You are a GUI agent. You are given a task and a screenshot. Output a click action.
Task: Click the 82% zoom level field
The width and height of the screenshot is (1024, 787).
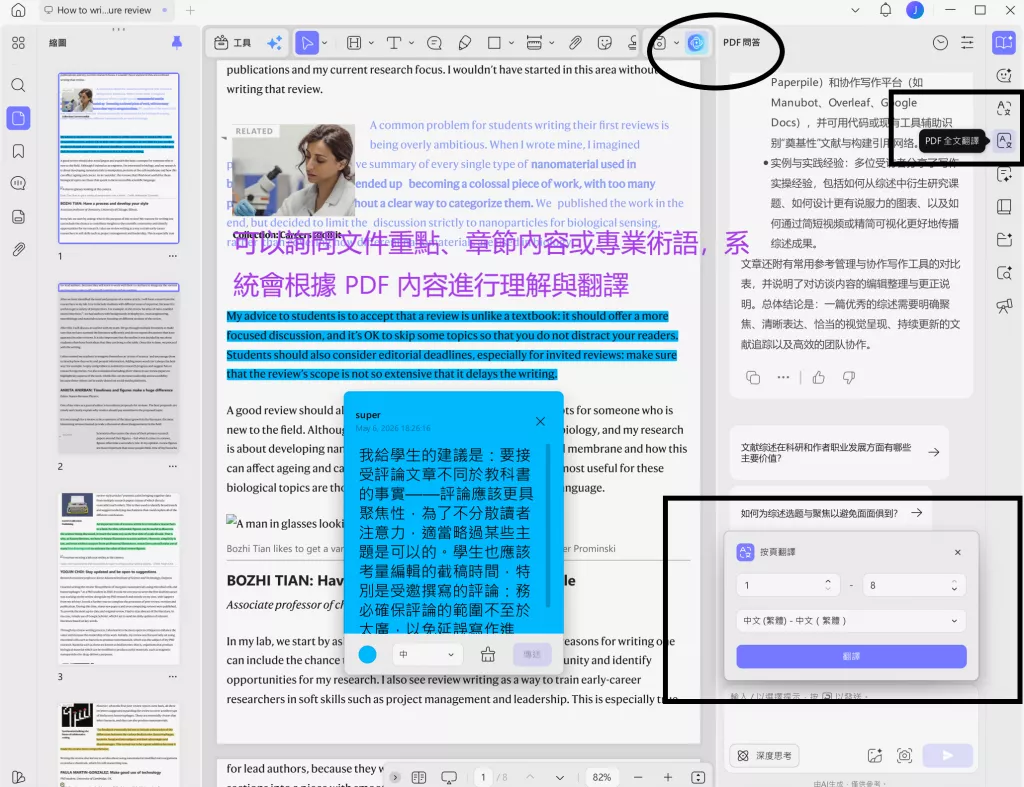pyautogui.click(x=601, y=777)
